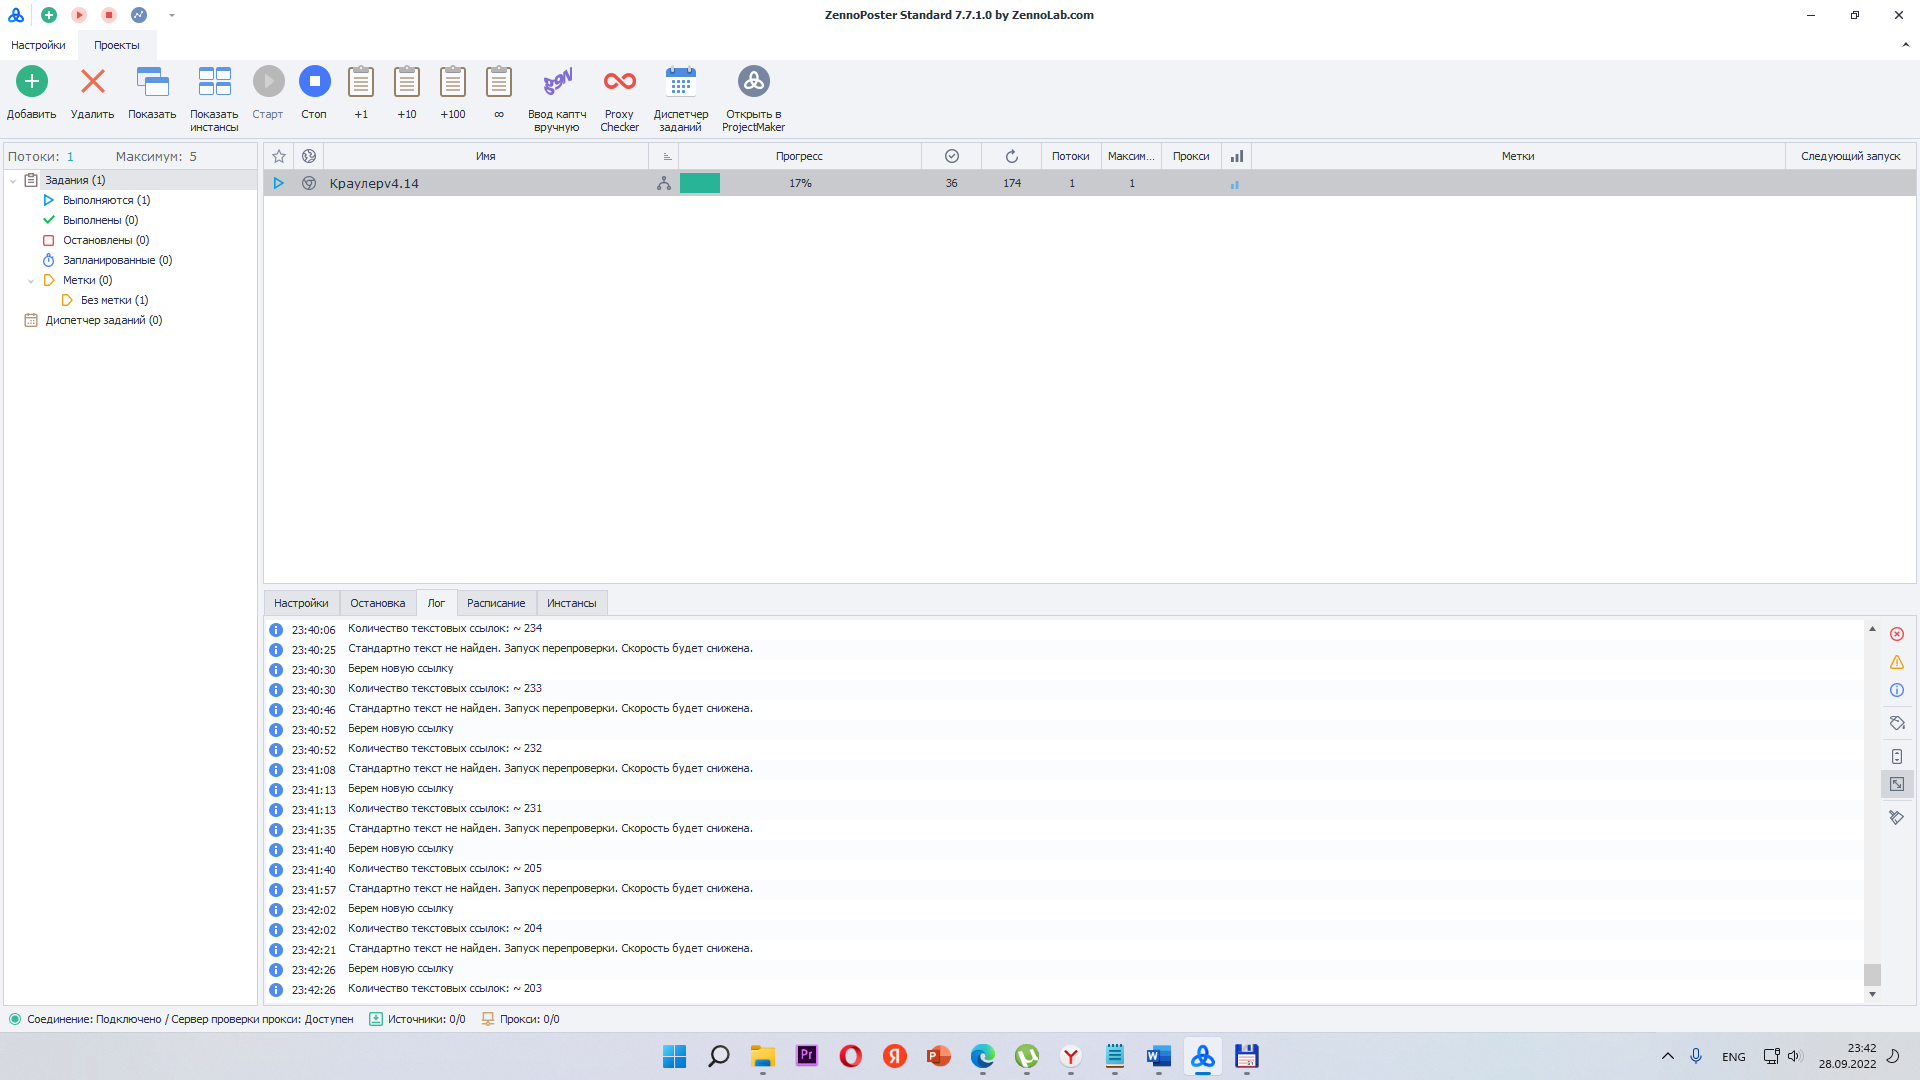Collapse the ribbon with top-right chevron
Screen dimensions: 1920x1080
click(1905, 45)
